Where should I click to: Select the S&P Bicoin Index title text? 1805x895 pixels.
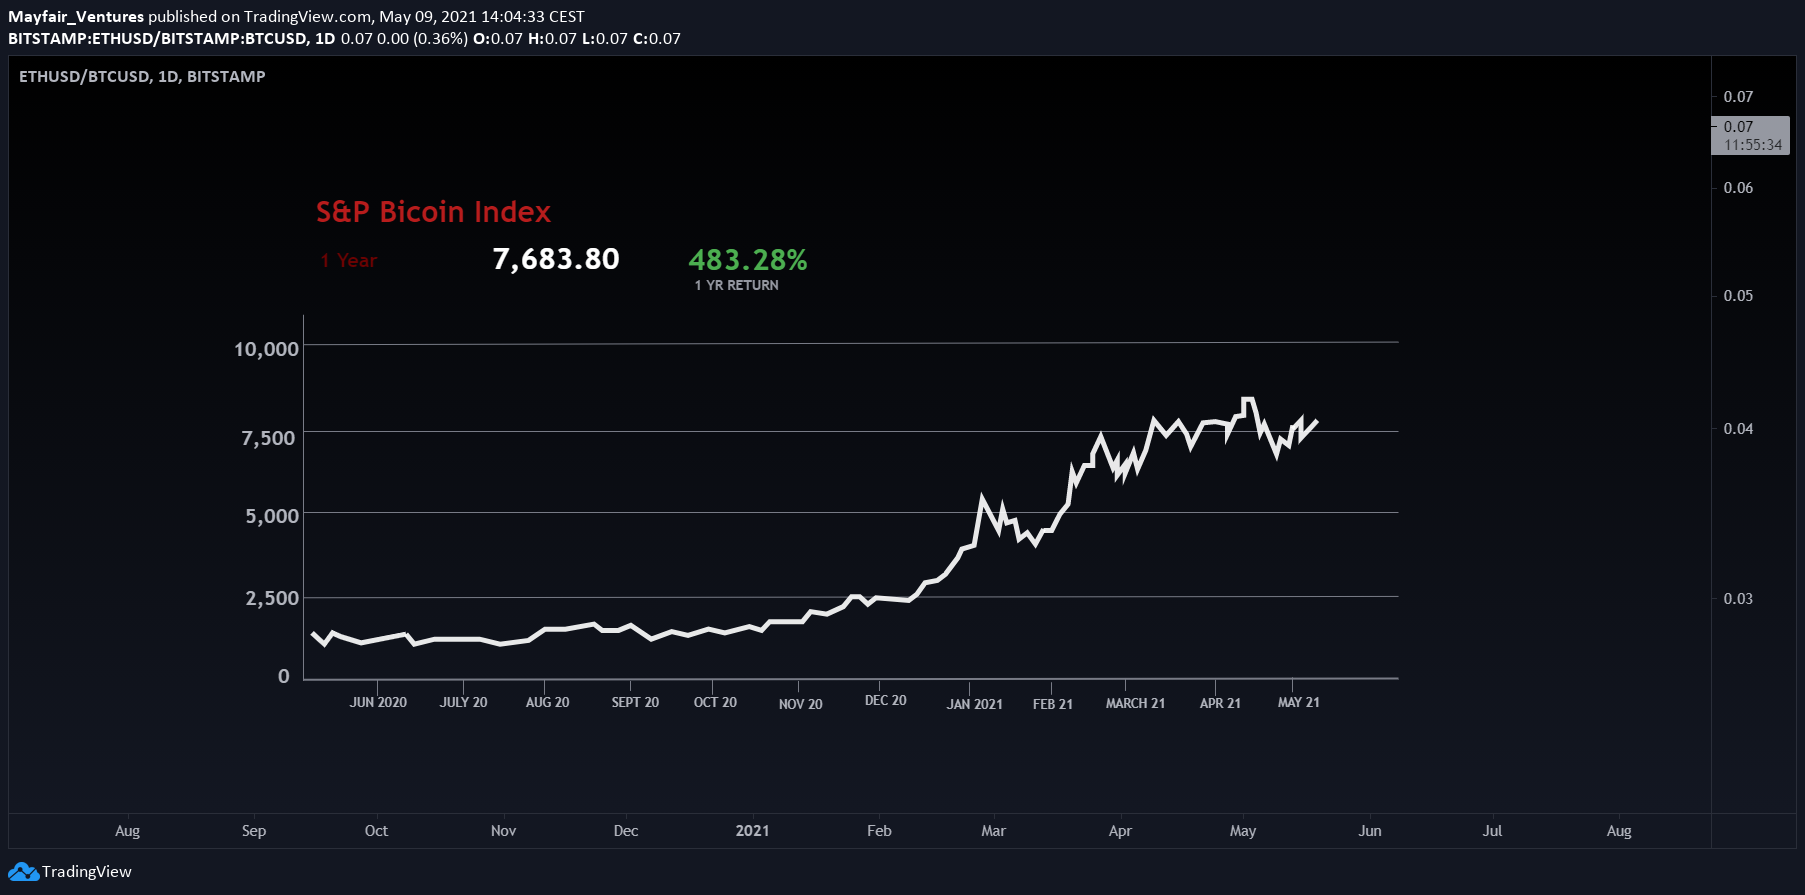click(x=433, y=212)
